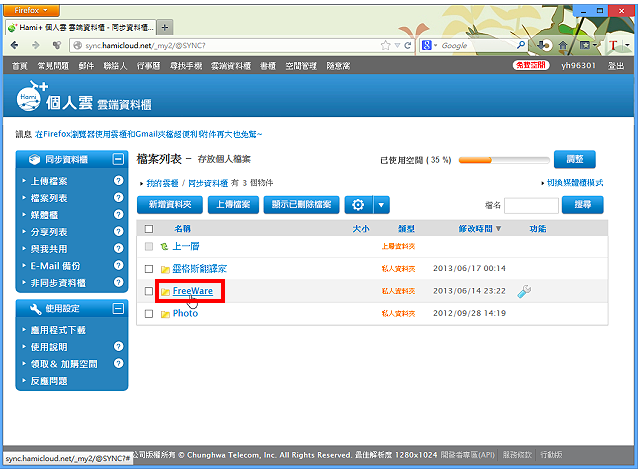The width and height of the screenshot is (642, 474).
Task: Click the 搜尋 button
Action: point(583,205)
